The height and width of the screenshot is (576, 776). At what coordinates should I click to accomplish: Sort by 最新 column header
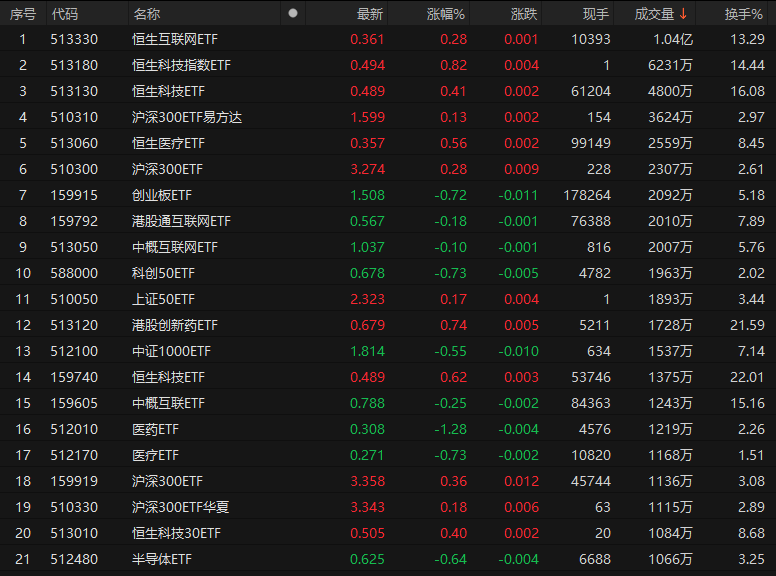click(x=370, y=14)
